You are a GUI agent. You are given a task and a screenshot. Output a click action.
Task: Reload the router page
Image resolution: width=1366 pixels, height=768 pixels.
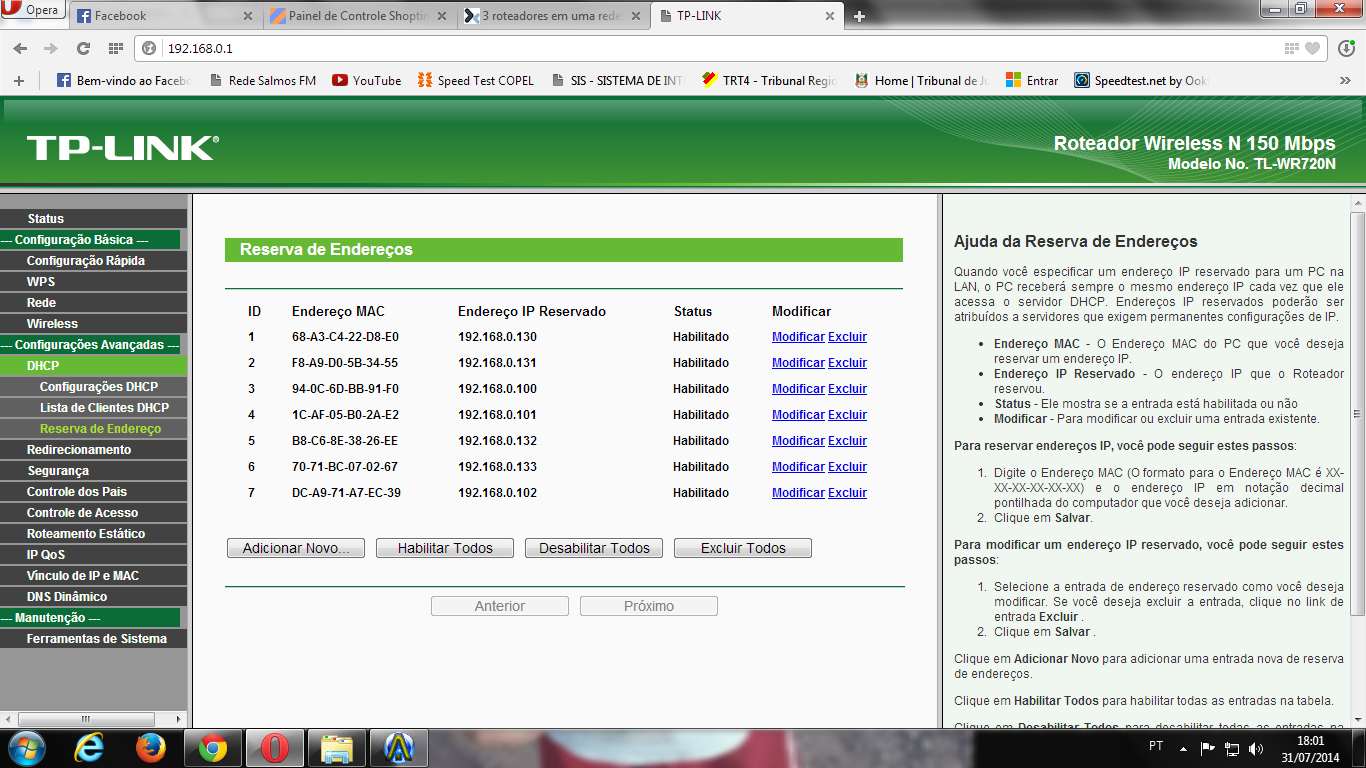(x=84, y=48)
